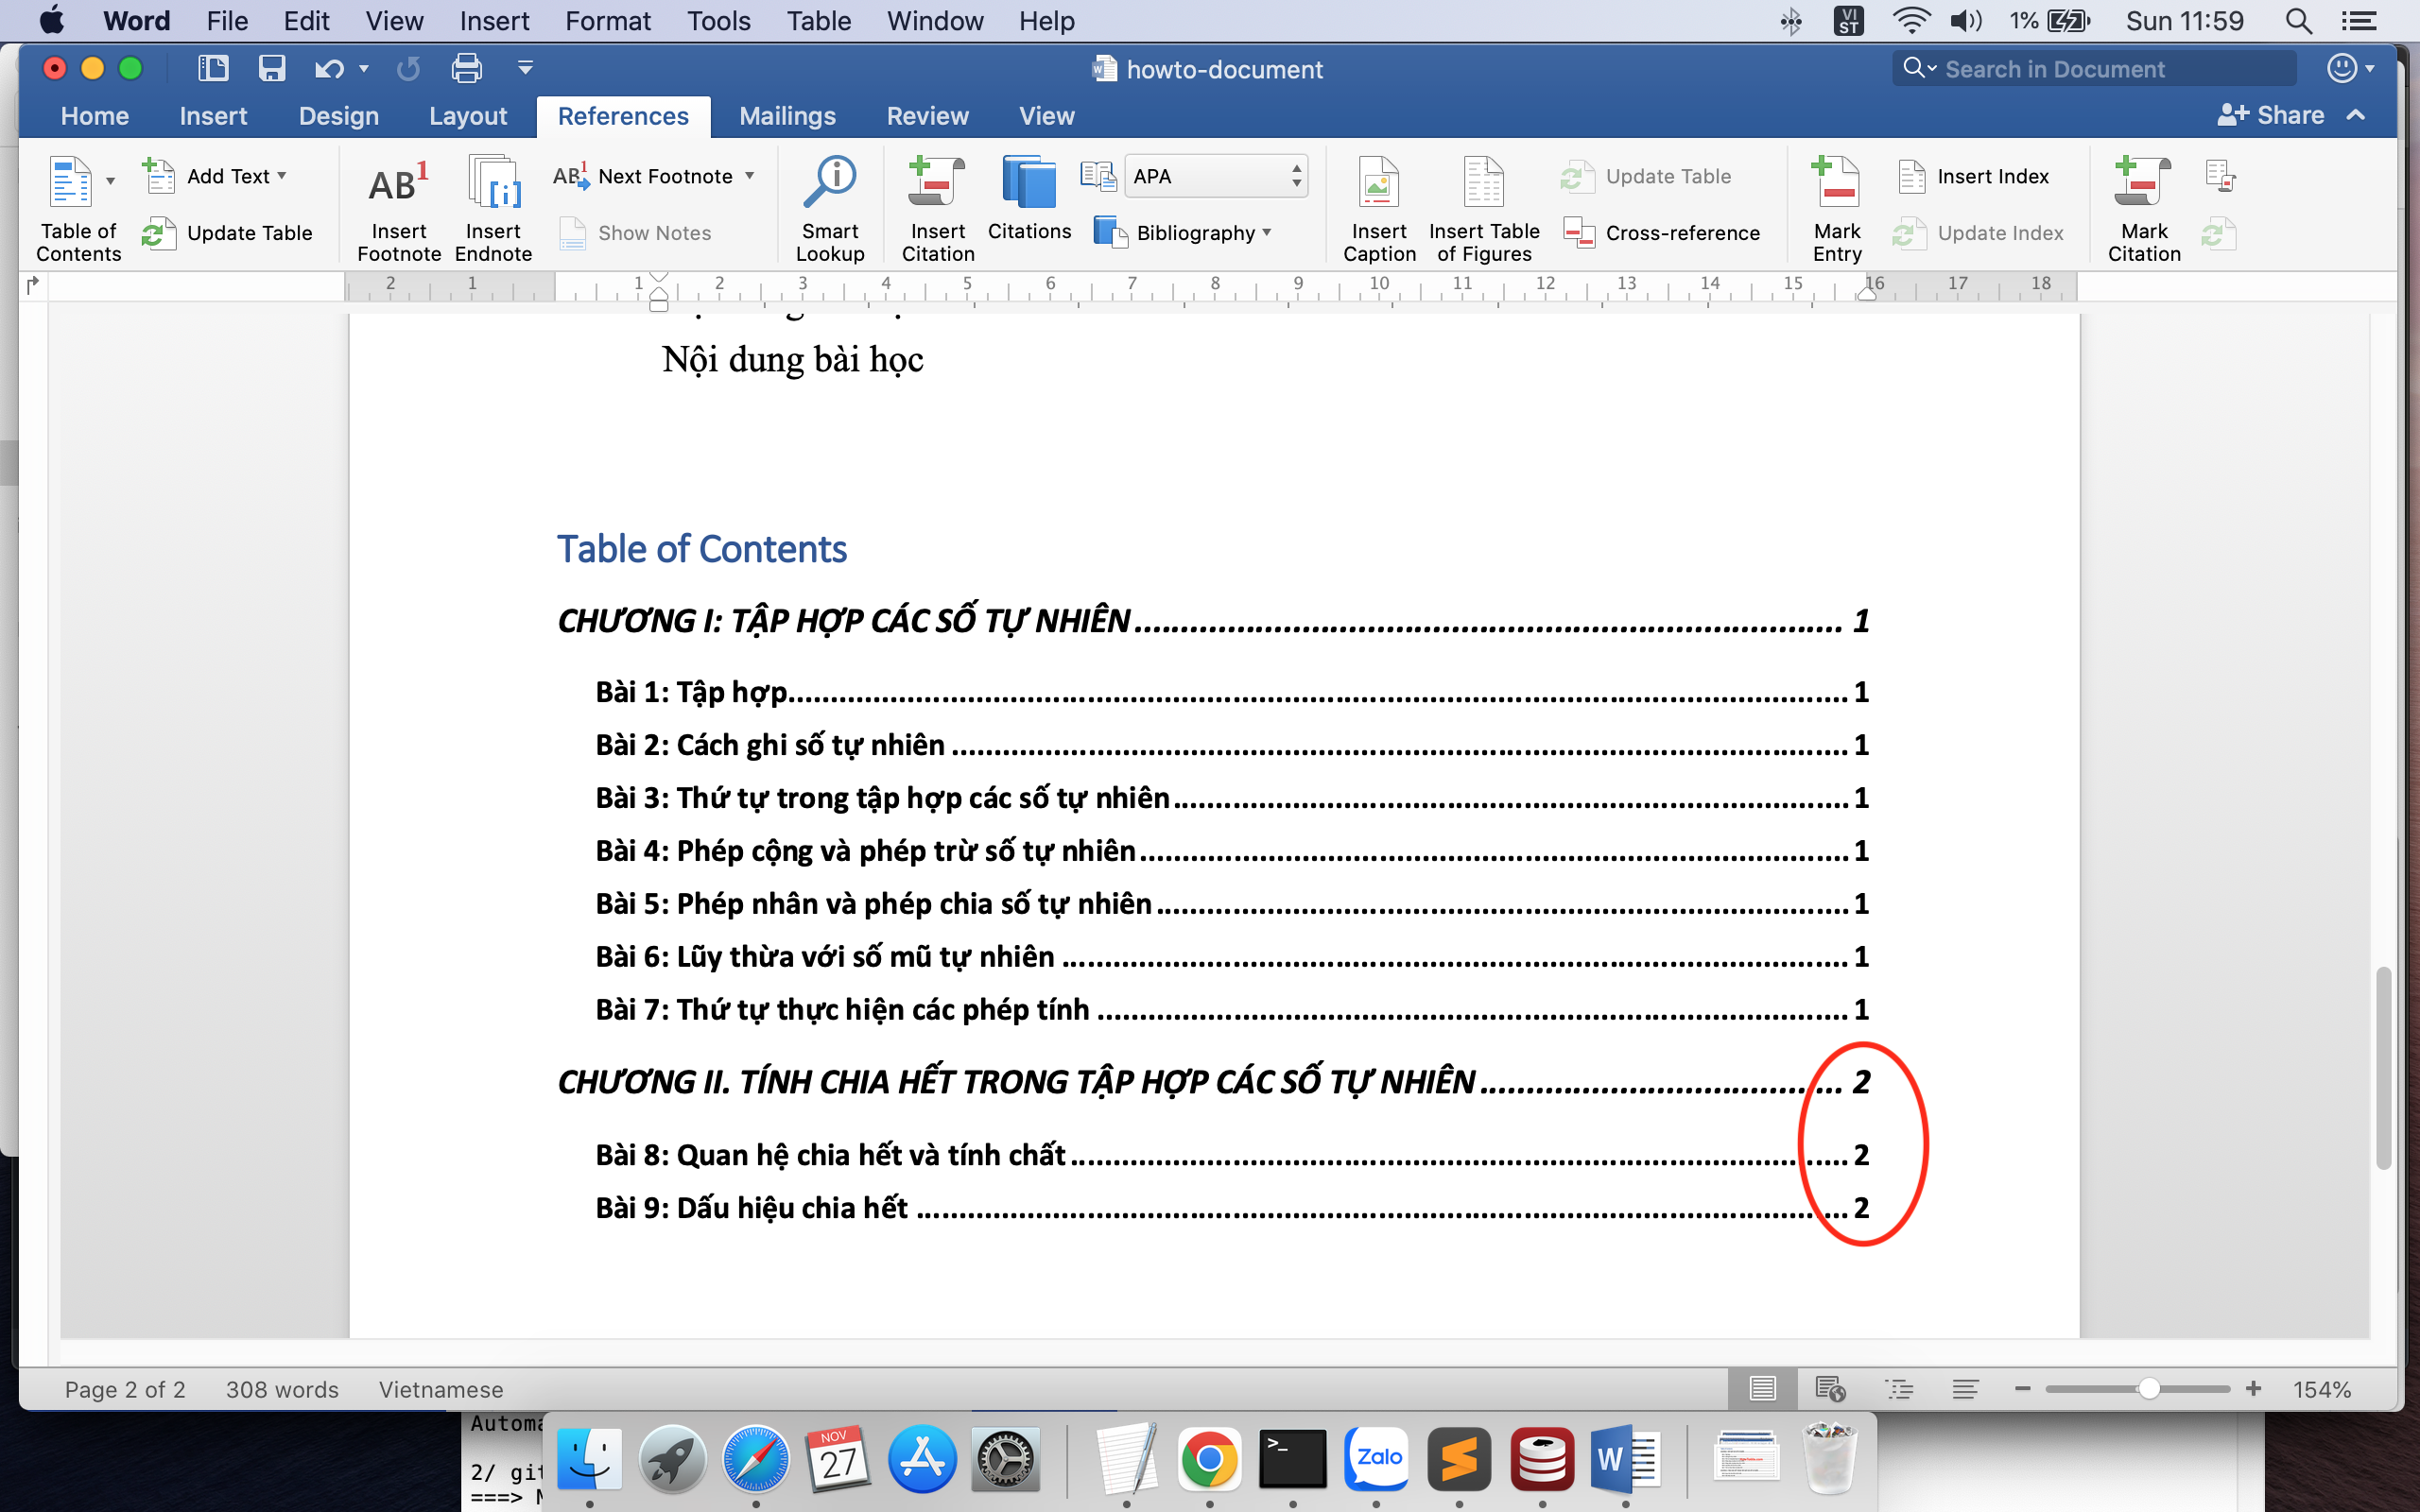Open Customize Quick Access Toolbar dropdown
Screen dimensions: 2420x1512
[525, 68]
